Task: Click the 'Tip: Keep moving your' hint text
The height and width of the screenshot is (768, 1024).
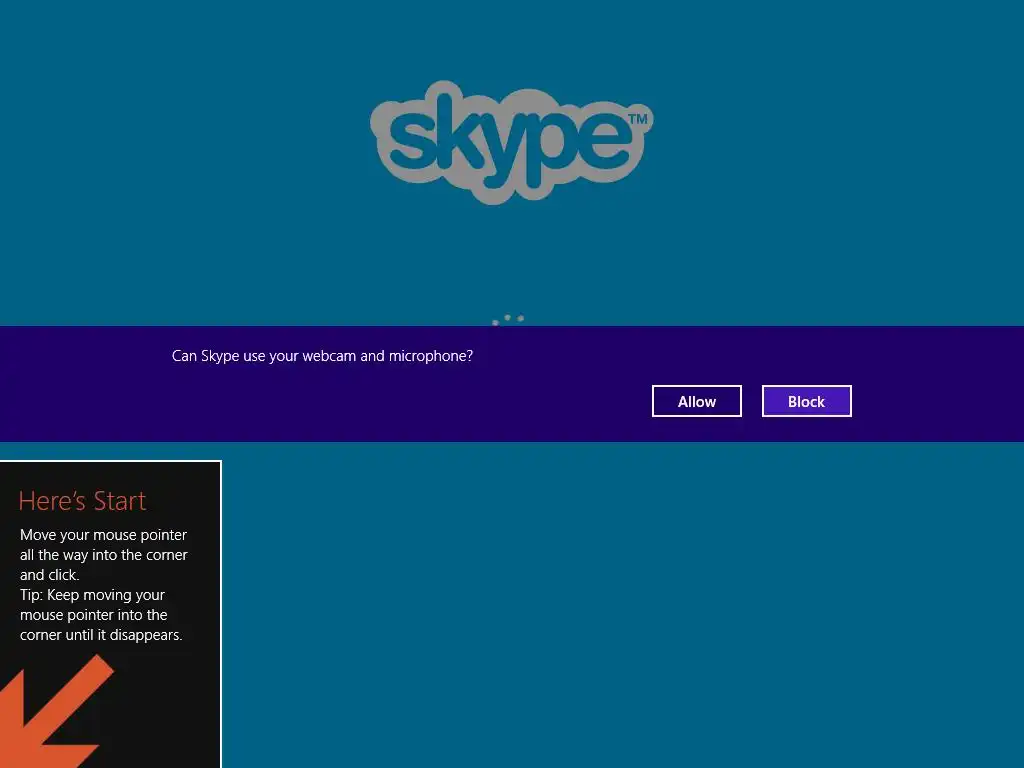Action: pyautogui.click(x=92, y=595)
